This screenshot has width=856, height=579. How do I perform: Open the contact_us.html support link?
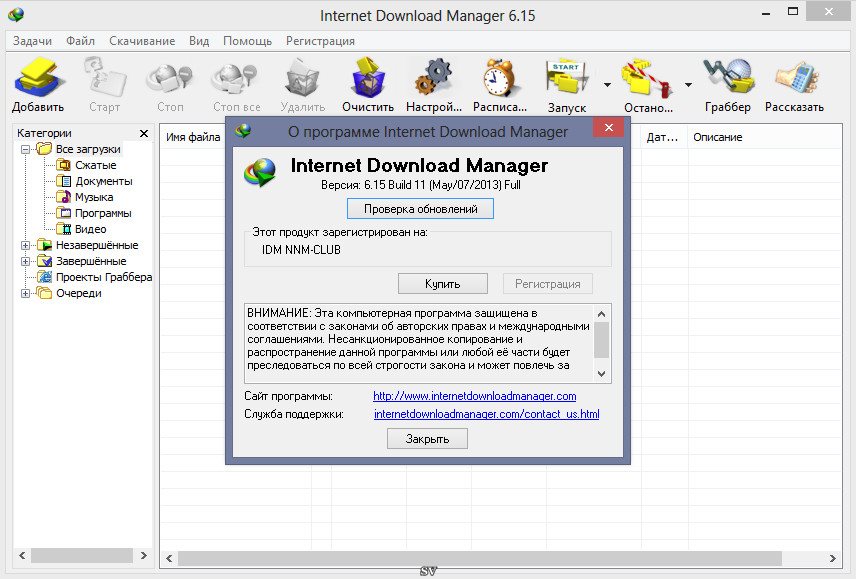pyautogui.click(x=486, y=414)
